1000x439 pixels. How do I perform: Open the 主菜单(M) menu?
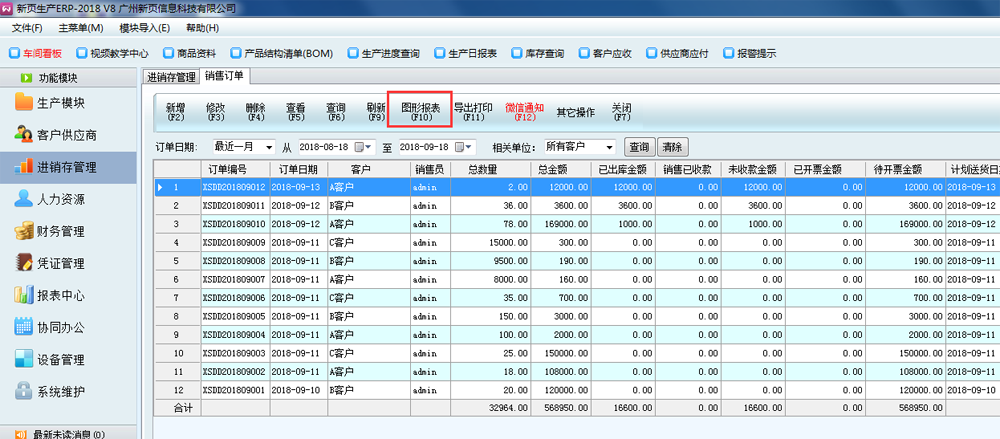pyautogui.click(x=81, y=28)
